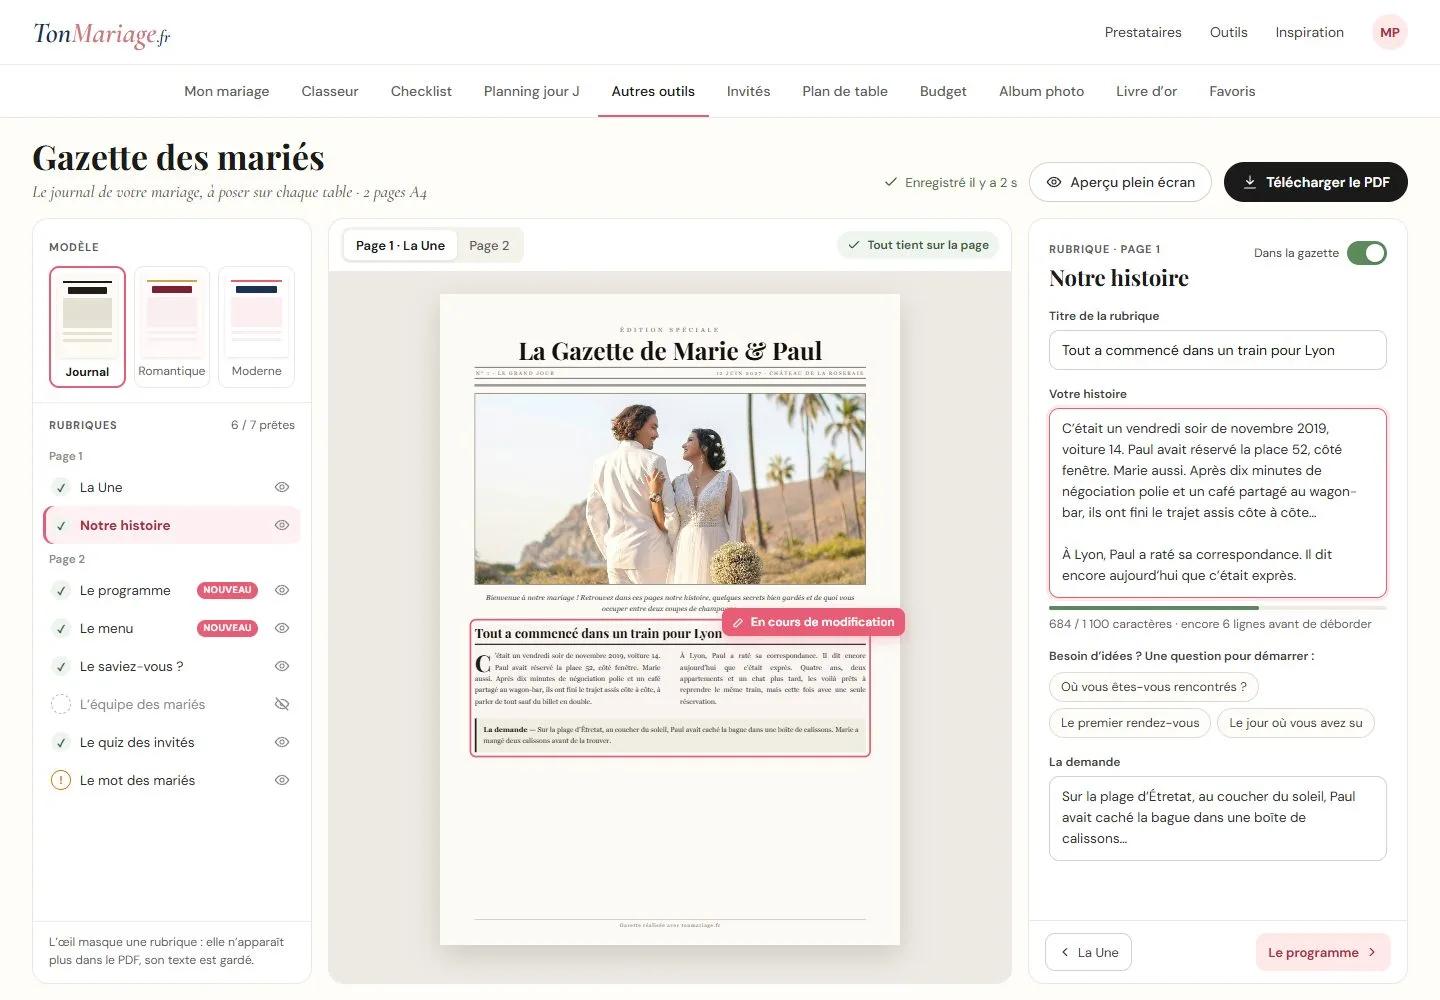This screenshot has height=1000, width=1440.
Task: Click the couple photo in the gazette preview
Action: pos(669,488)
